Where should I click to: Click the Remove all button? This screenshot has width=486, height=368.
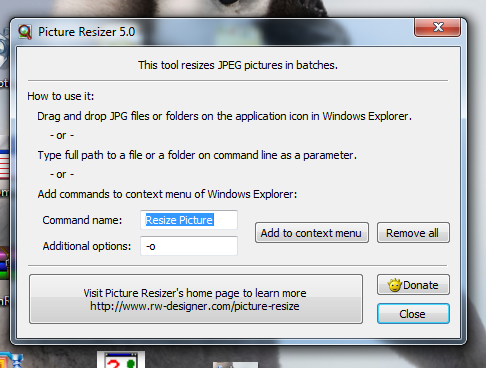click(x=413, y=233)
